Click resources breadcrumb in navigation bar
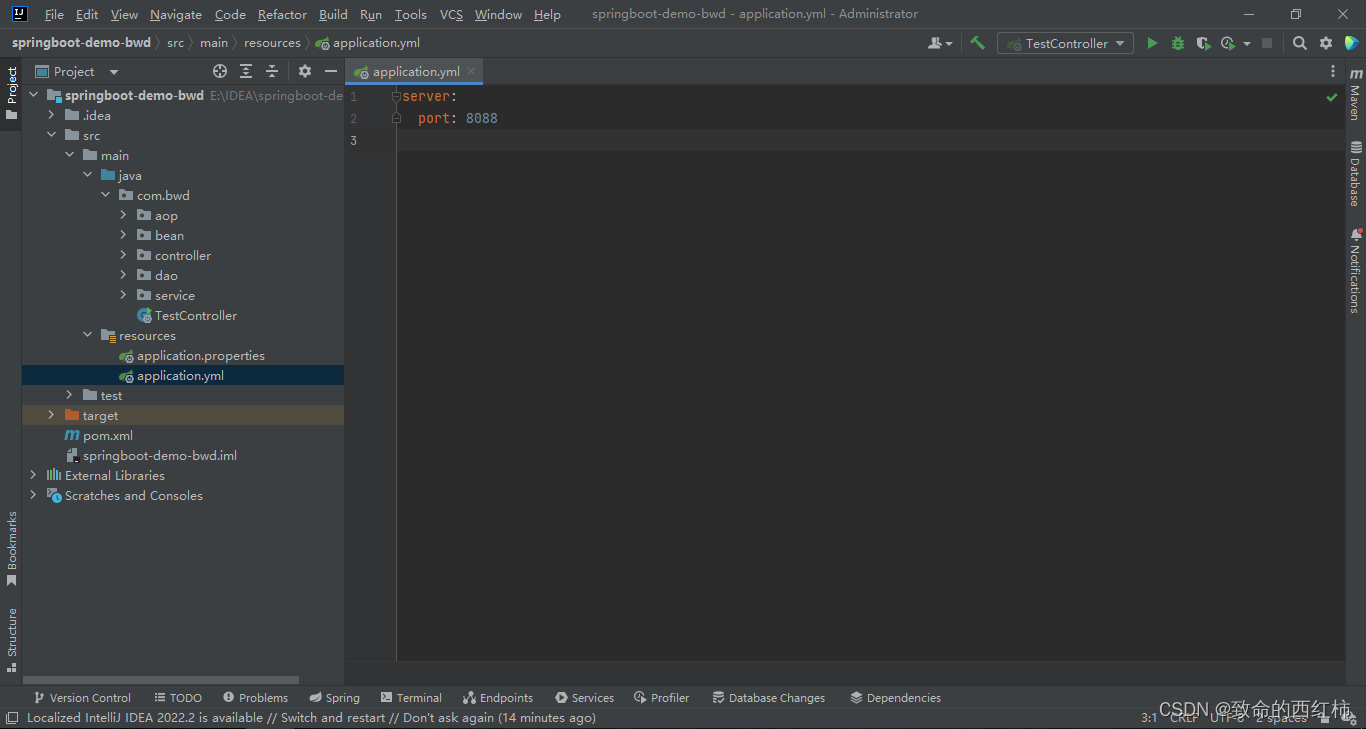The height and width of the screenshot is (729, 1366). (x=272, y=43)
